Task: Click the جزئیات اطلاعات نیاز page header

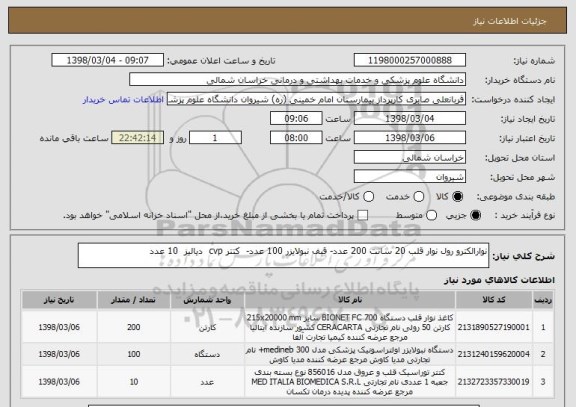Action: (x=510, y=21)
